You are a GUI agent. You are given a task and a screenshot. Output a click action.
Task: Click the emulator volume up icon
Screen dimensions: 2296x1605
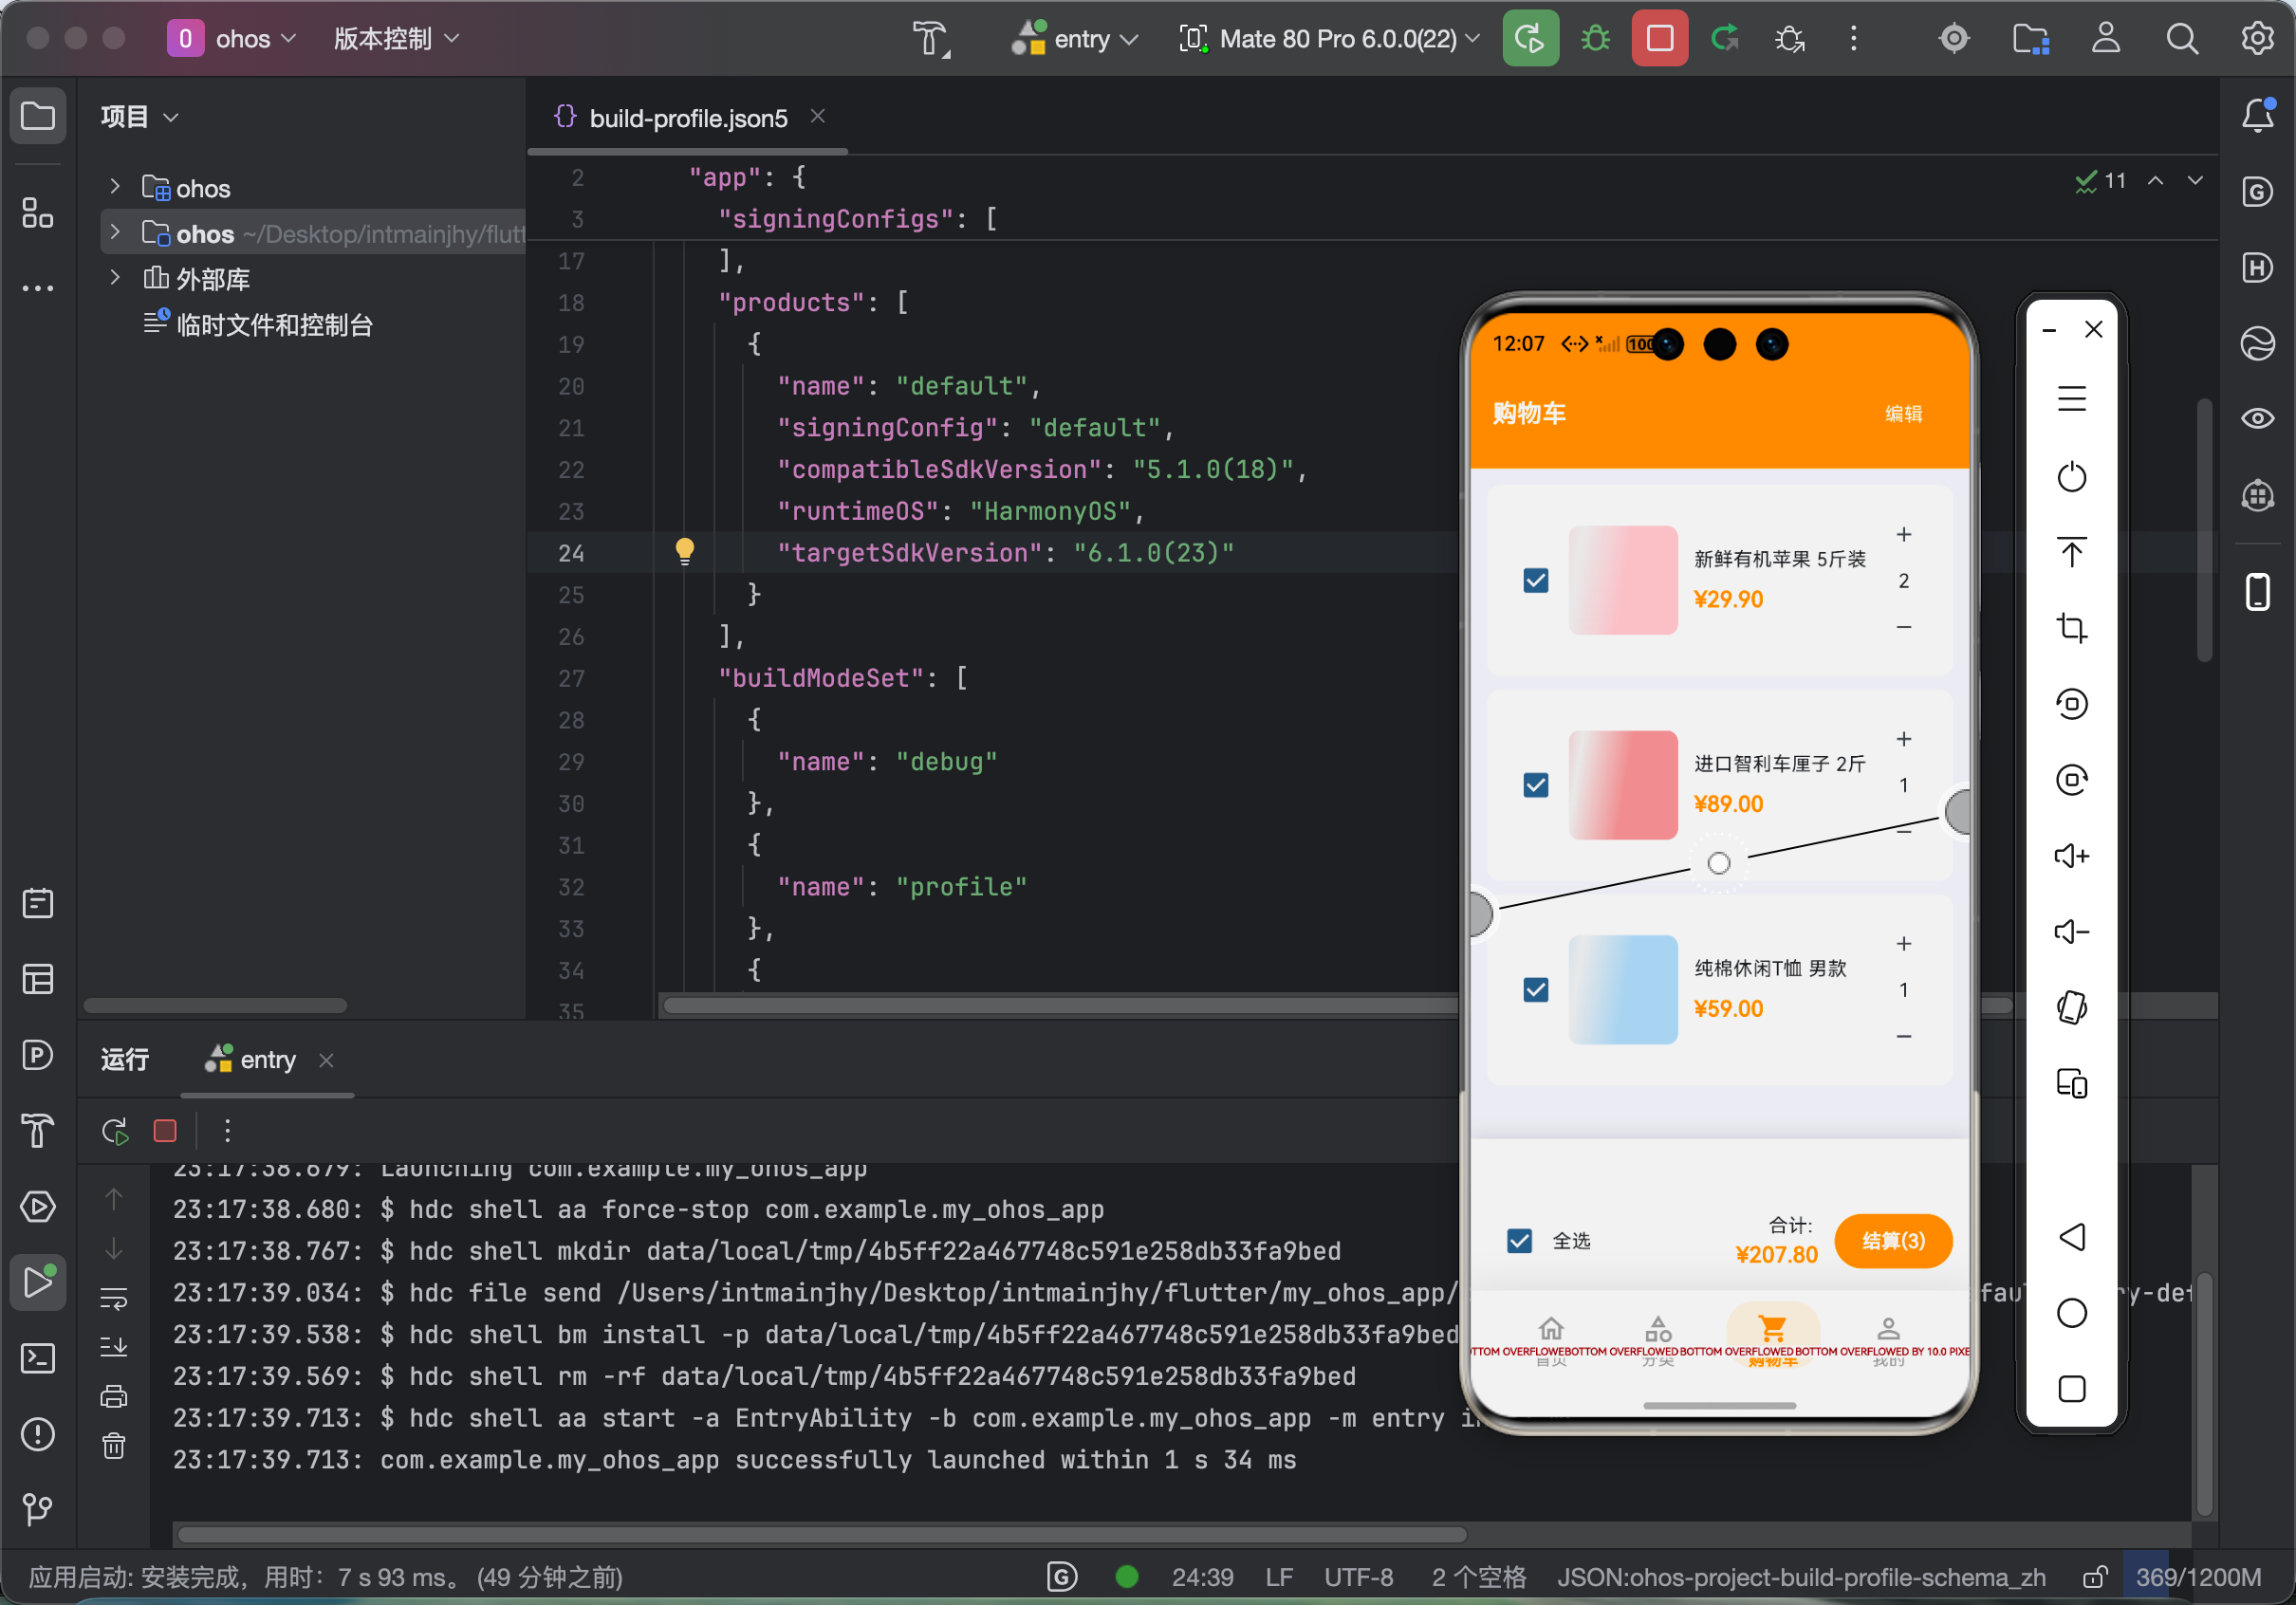point(2071,856)
